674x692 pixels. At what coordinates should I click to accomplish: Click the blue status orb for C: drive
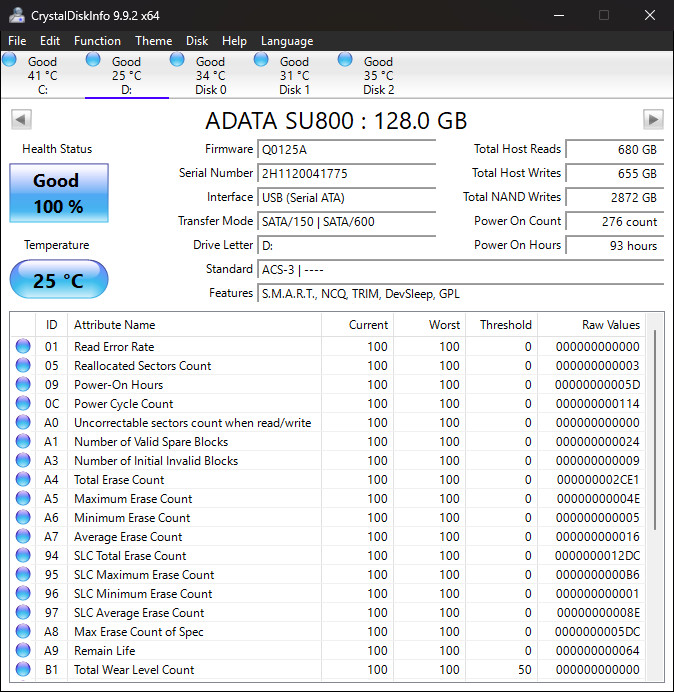(9, 60)
